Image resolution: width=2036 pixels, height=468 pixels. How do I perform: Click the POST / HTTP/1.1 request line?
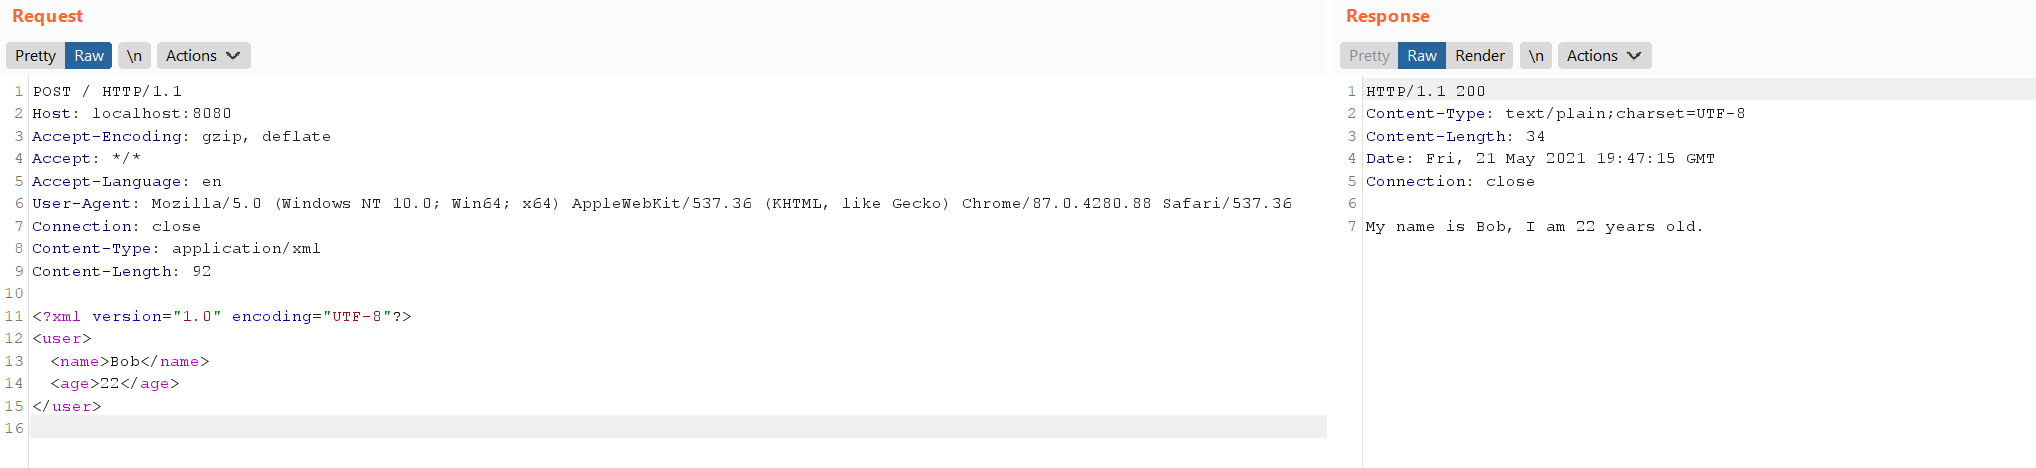(107, 91)
